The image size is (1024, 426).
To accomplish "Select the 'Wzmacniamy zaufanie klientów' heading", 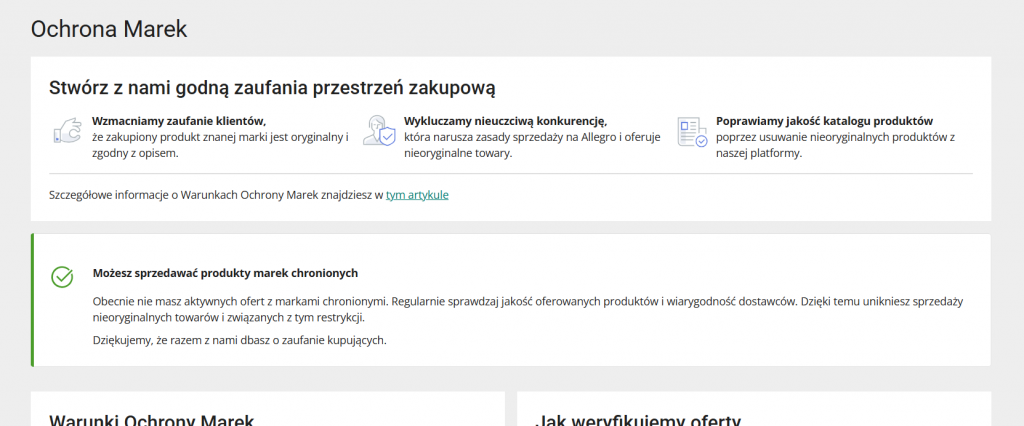I will tap(179, 121).
